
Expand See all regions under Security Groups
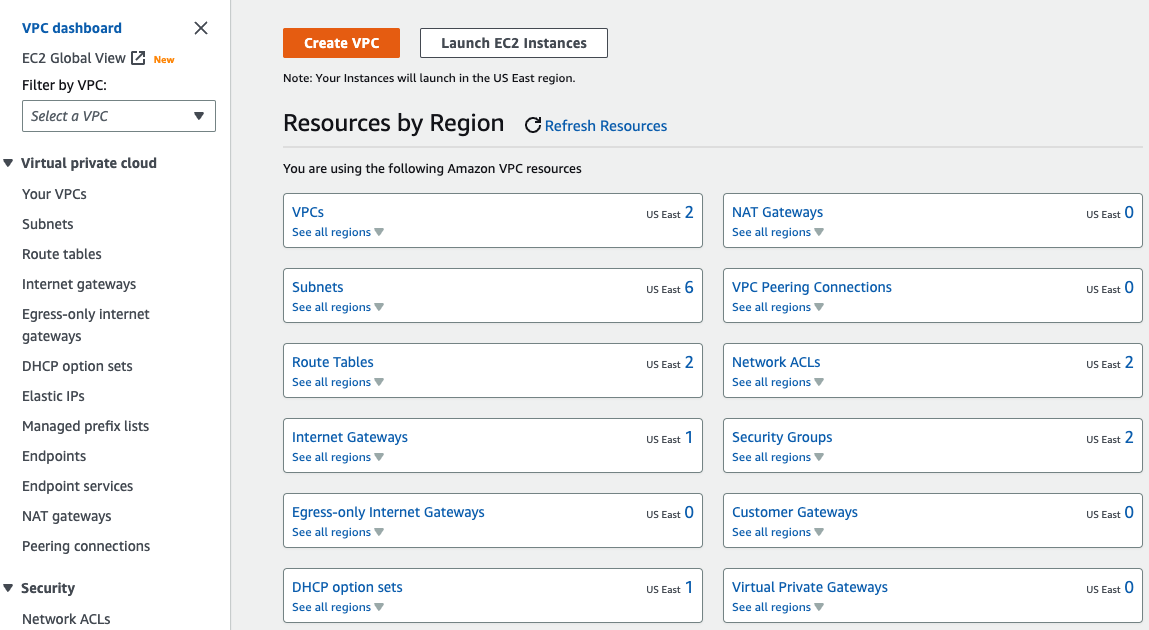777,457
